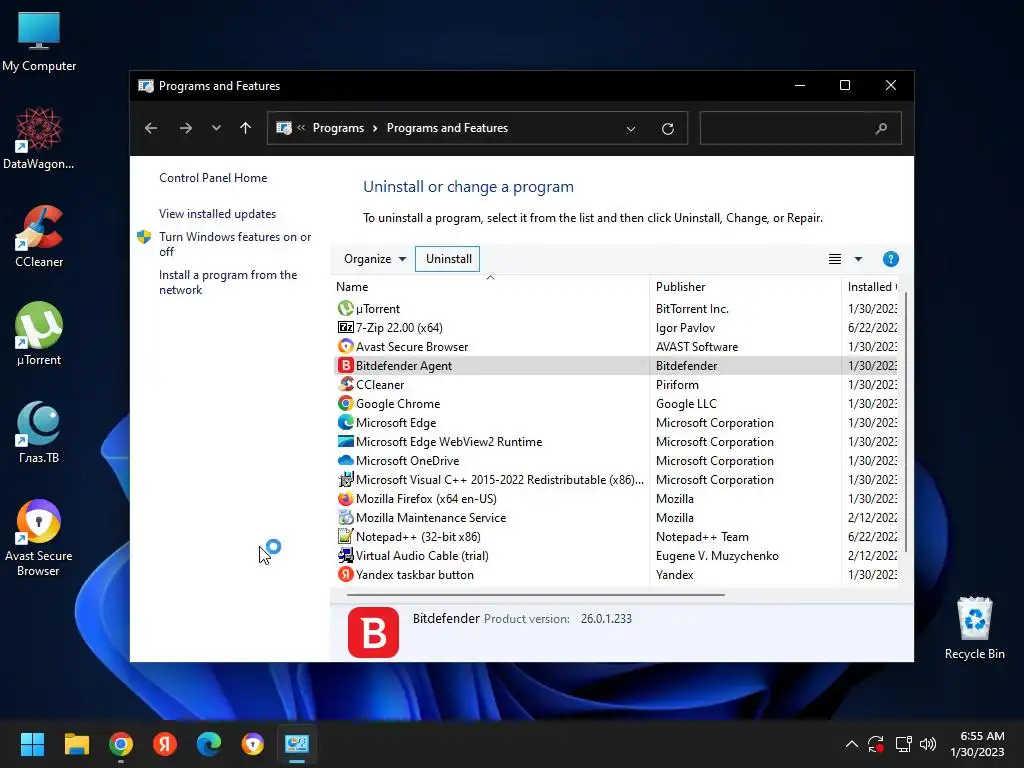Click the Microsoft Edge list icon

tap(345, 422)
